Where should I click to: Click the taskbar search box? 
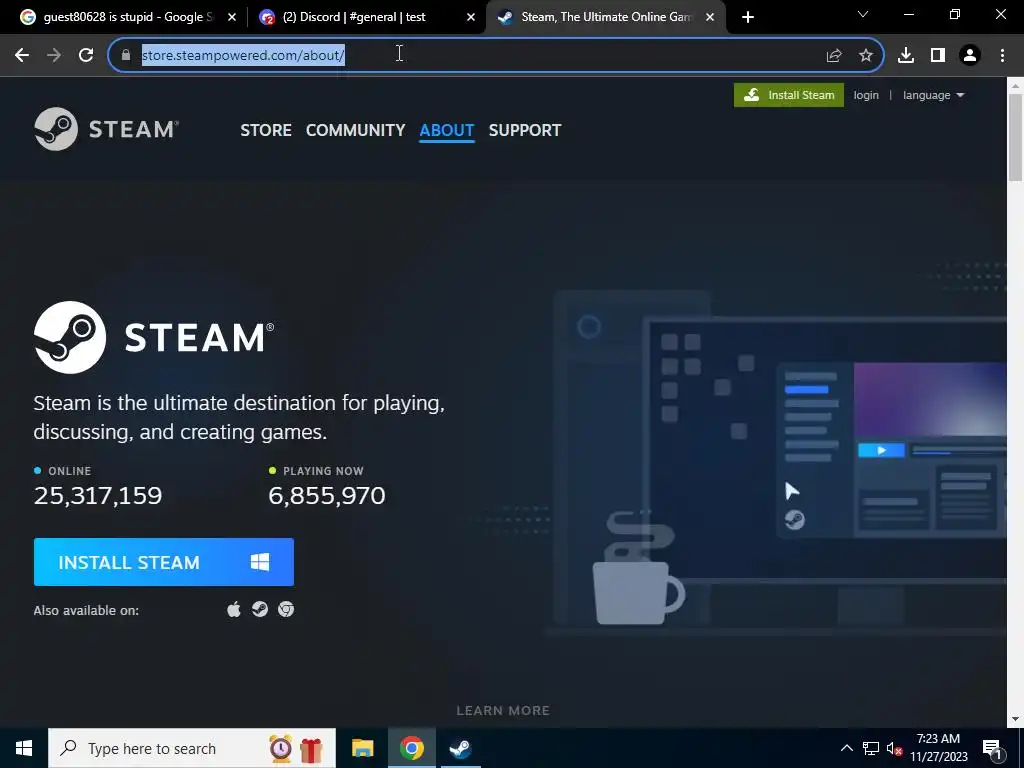tap(192, 748)
